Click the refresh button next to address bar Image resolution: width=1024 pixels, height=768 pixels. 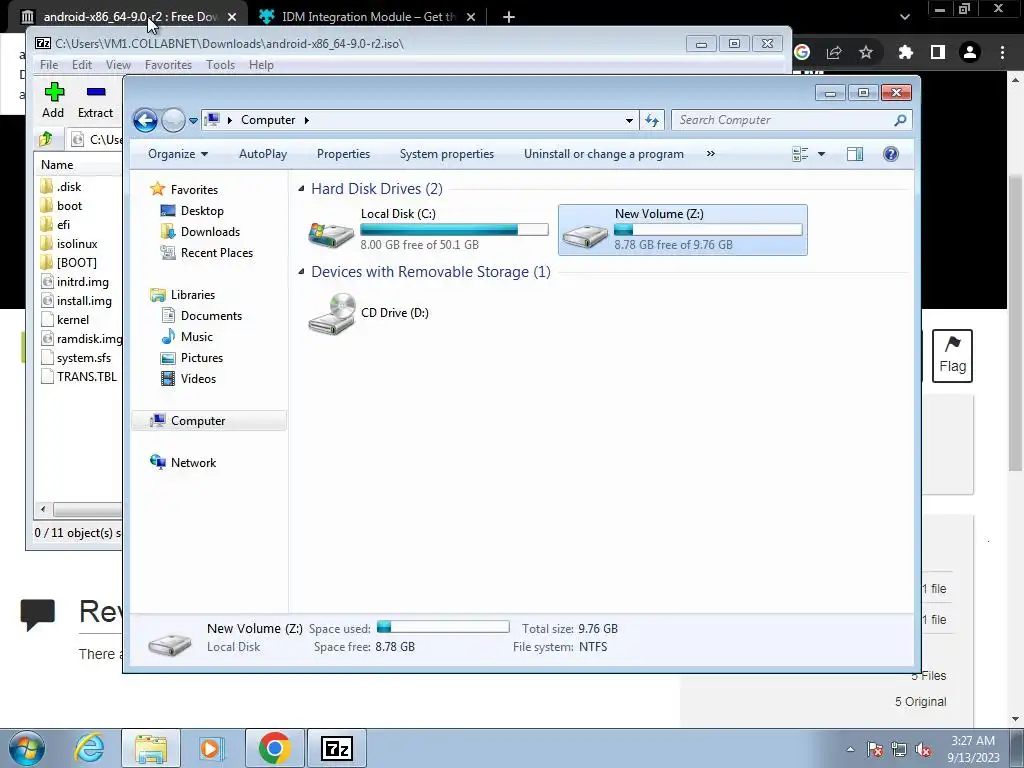[x=652, y=120]
